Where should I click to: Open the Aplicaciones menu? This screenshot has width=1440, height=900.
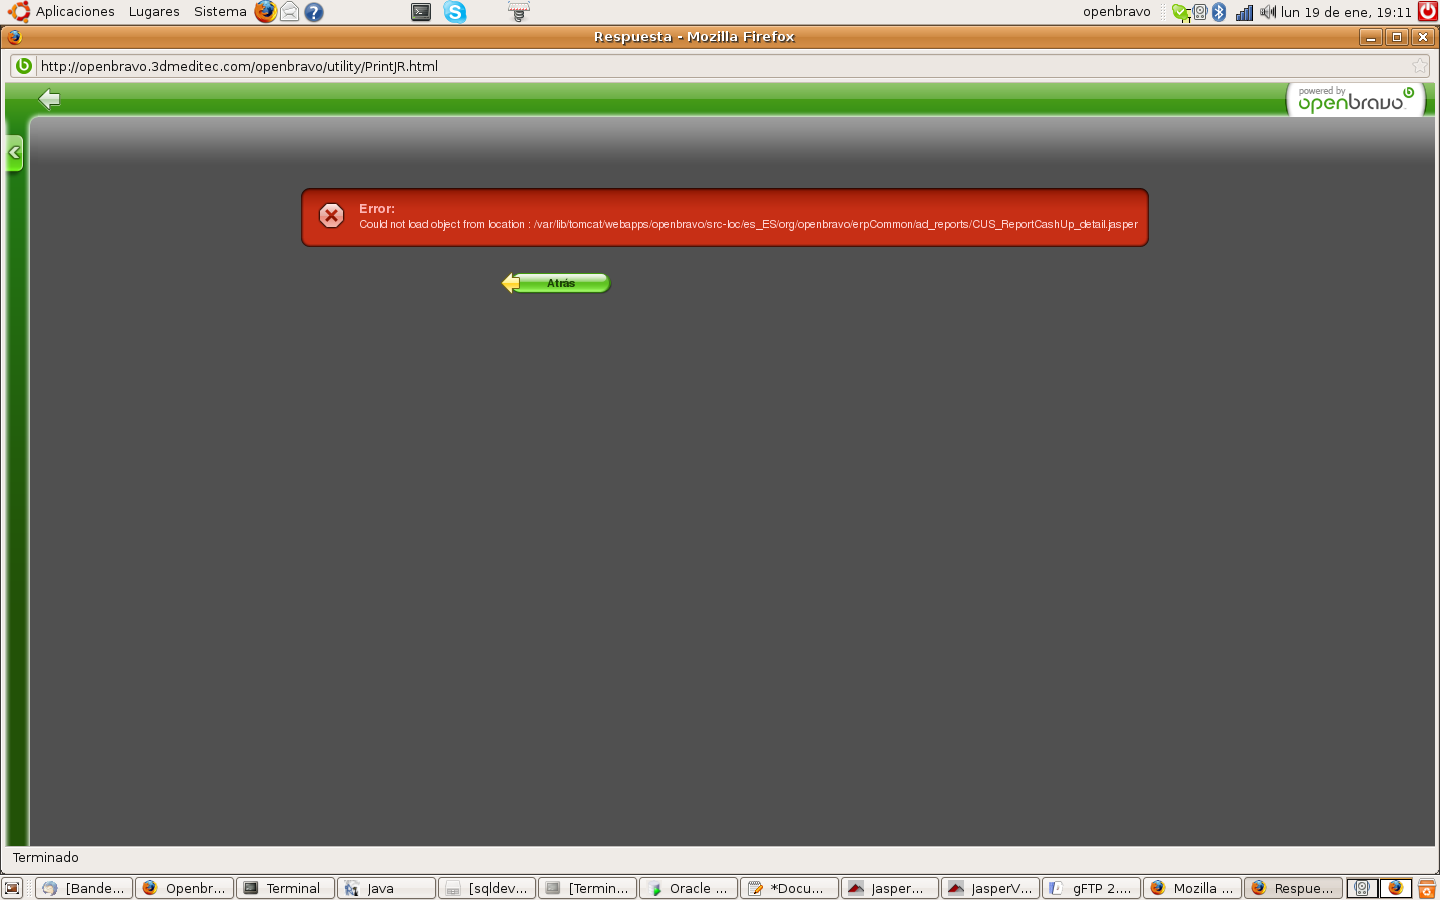point(75,12)
